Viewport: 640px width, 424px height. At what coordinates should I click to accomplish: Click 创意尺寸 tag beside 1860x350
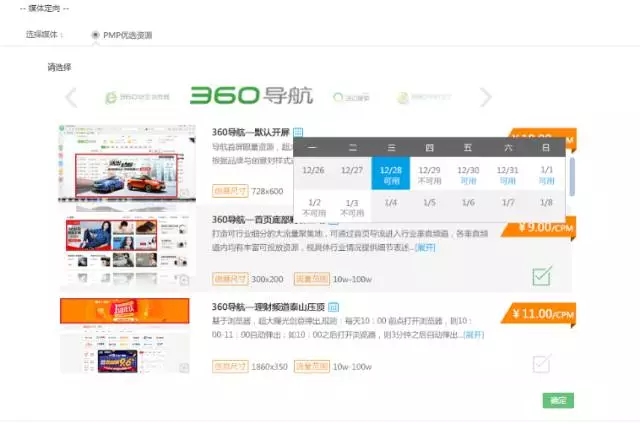coord(230,366)
